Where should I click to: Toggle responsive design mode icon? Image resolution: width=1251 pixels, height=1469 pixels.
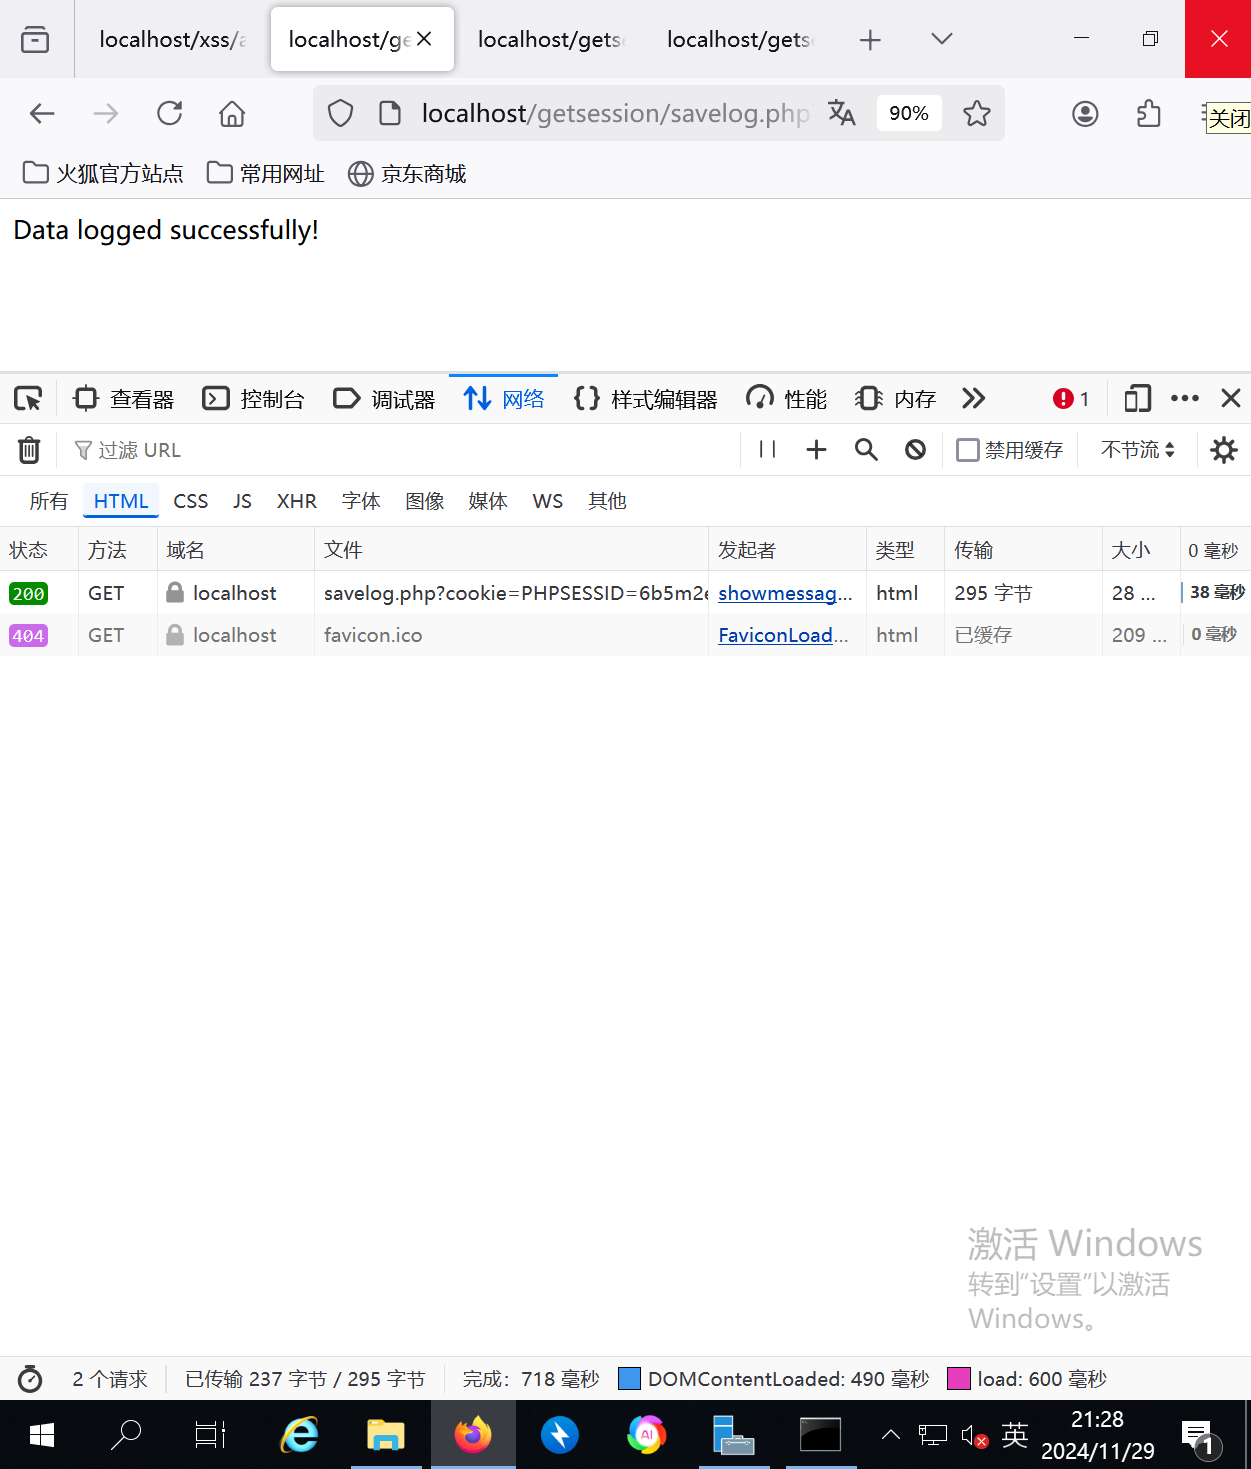(1137, 399)
